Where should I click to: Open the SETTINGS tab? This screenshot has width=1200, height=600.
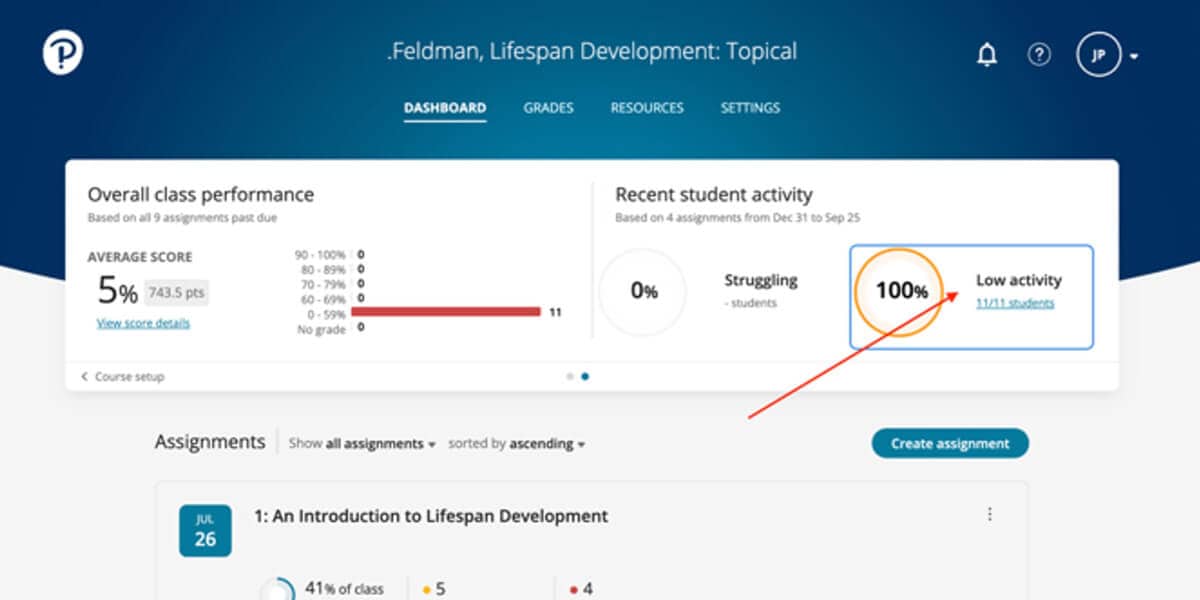click(750, 107)
